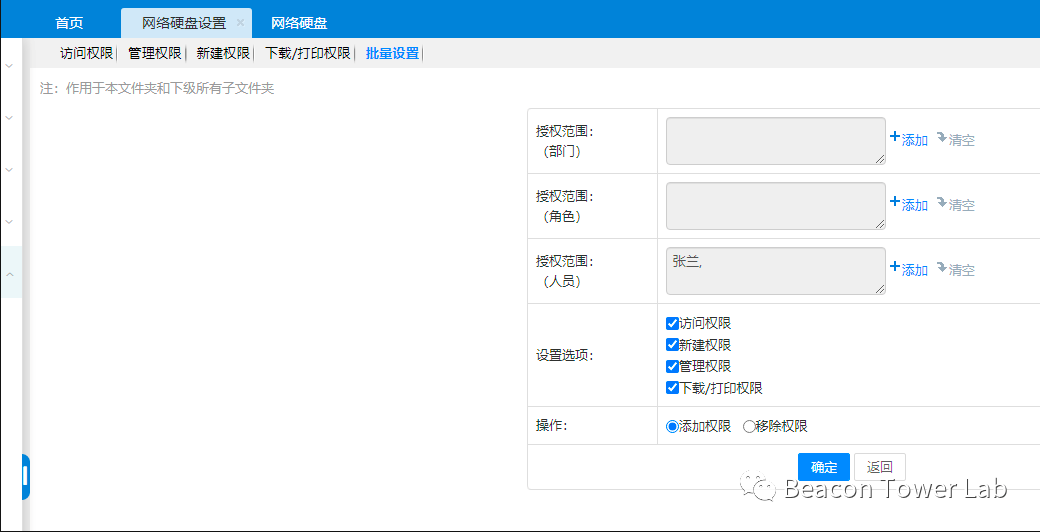Select the 添加权限 radio button
The width and height of the screenshot is (1040, 532).
click(673, 427)
